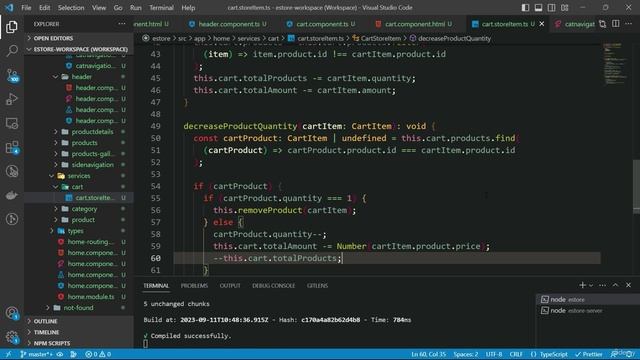
Task: Open the Search view in activity bar
Action: 12,51
